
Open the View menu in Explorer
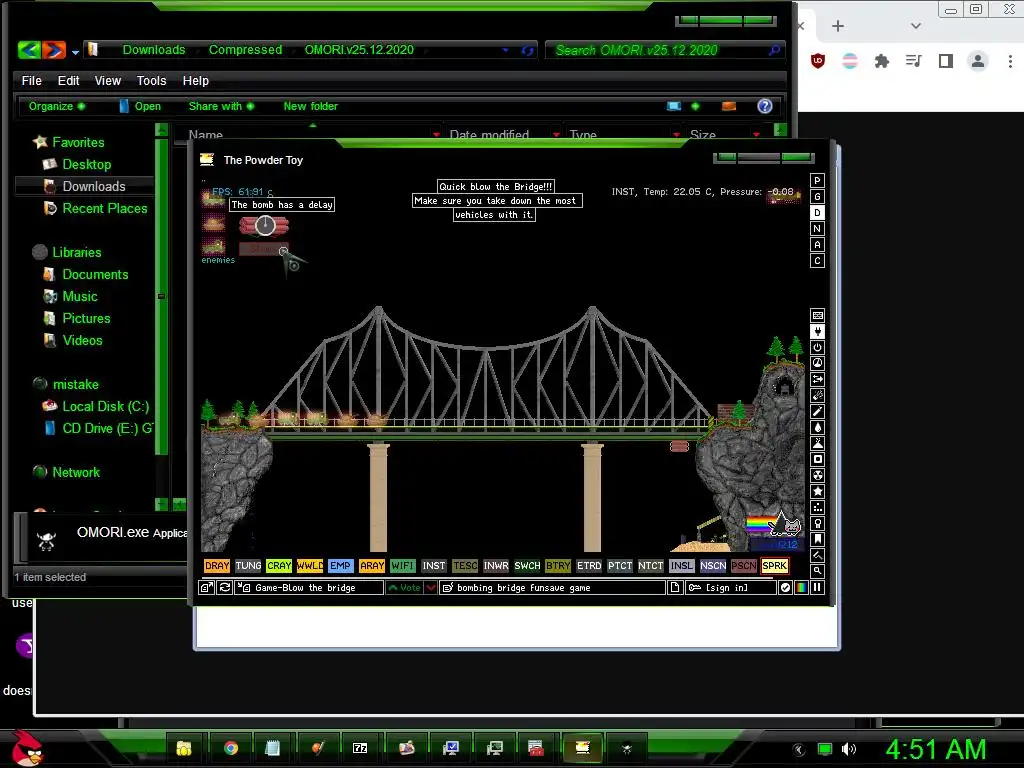(x=108, y=80)
